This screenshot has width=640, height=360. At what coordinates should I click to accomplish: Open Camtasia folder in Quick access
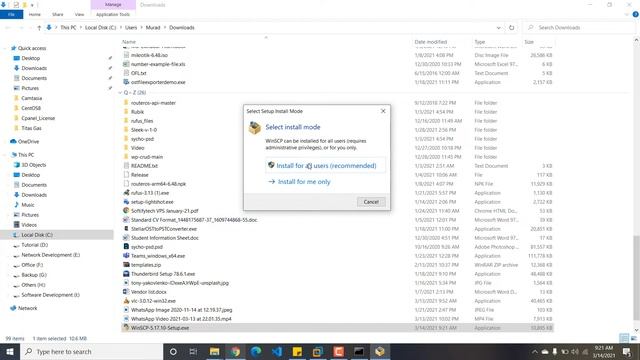tap(31, 98)
